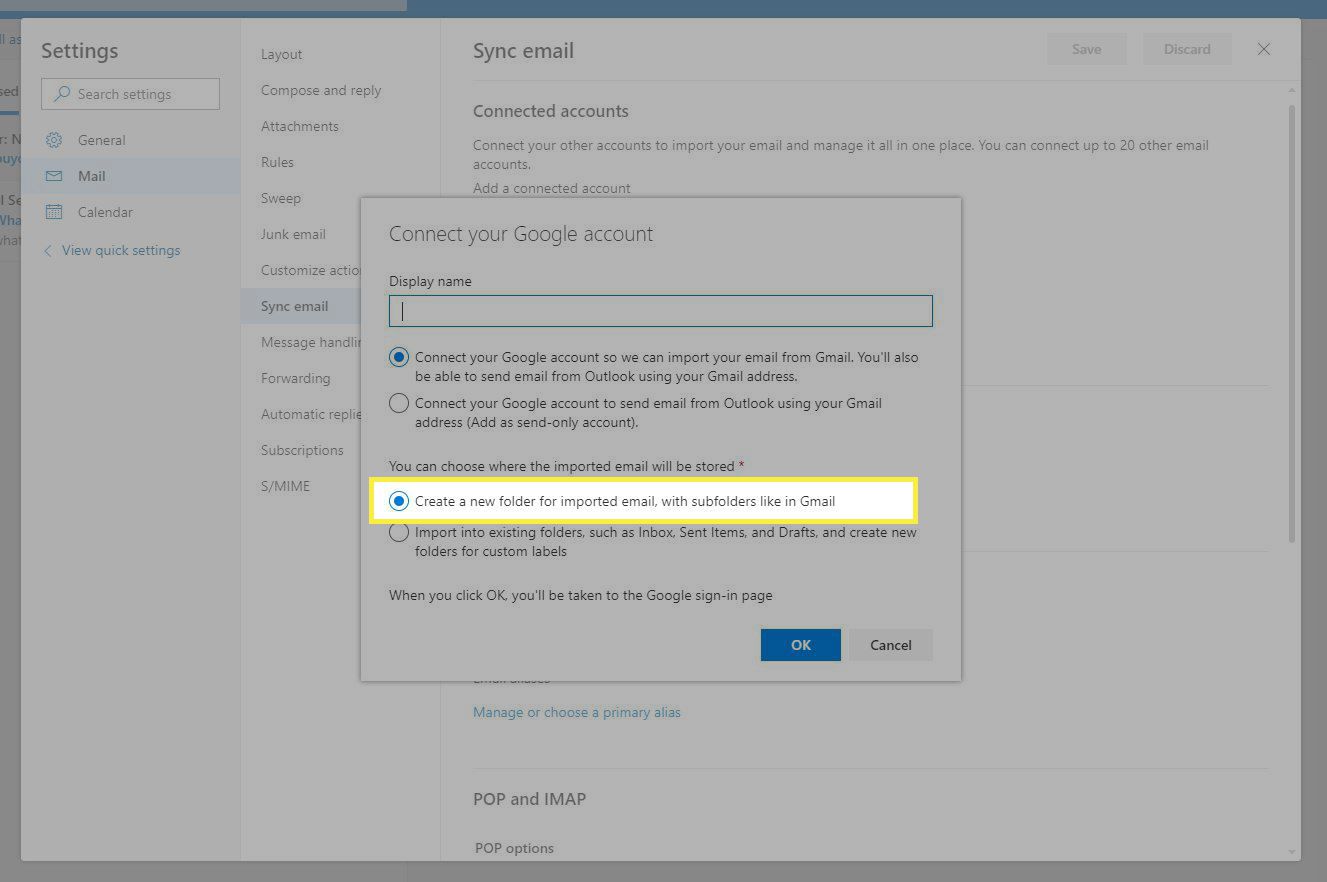Screen dimensions: 1327x882
Task: Click View quick settings link
Action: pyautogui.click(x=121, y=250)
